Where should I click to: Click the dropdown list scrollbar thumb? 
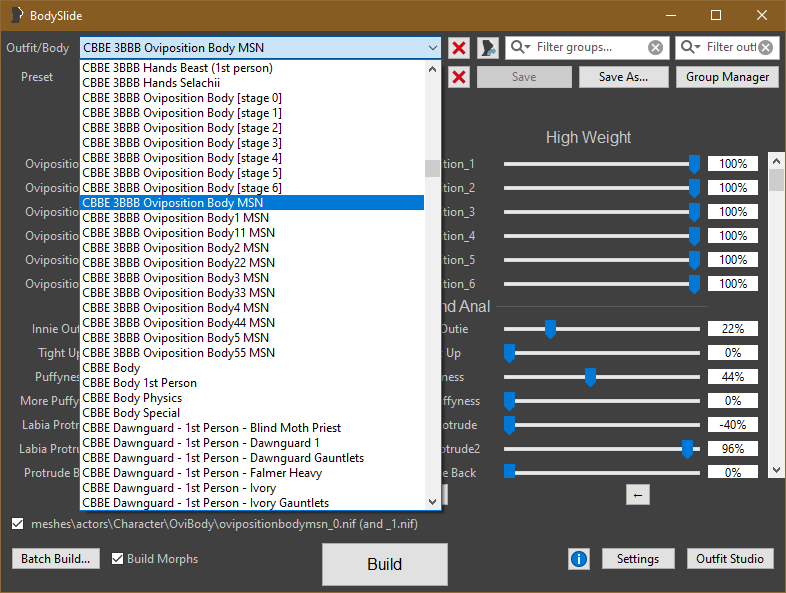432,168
